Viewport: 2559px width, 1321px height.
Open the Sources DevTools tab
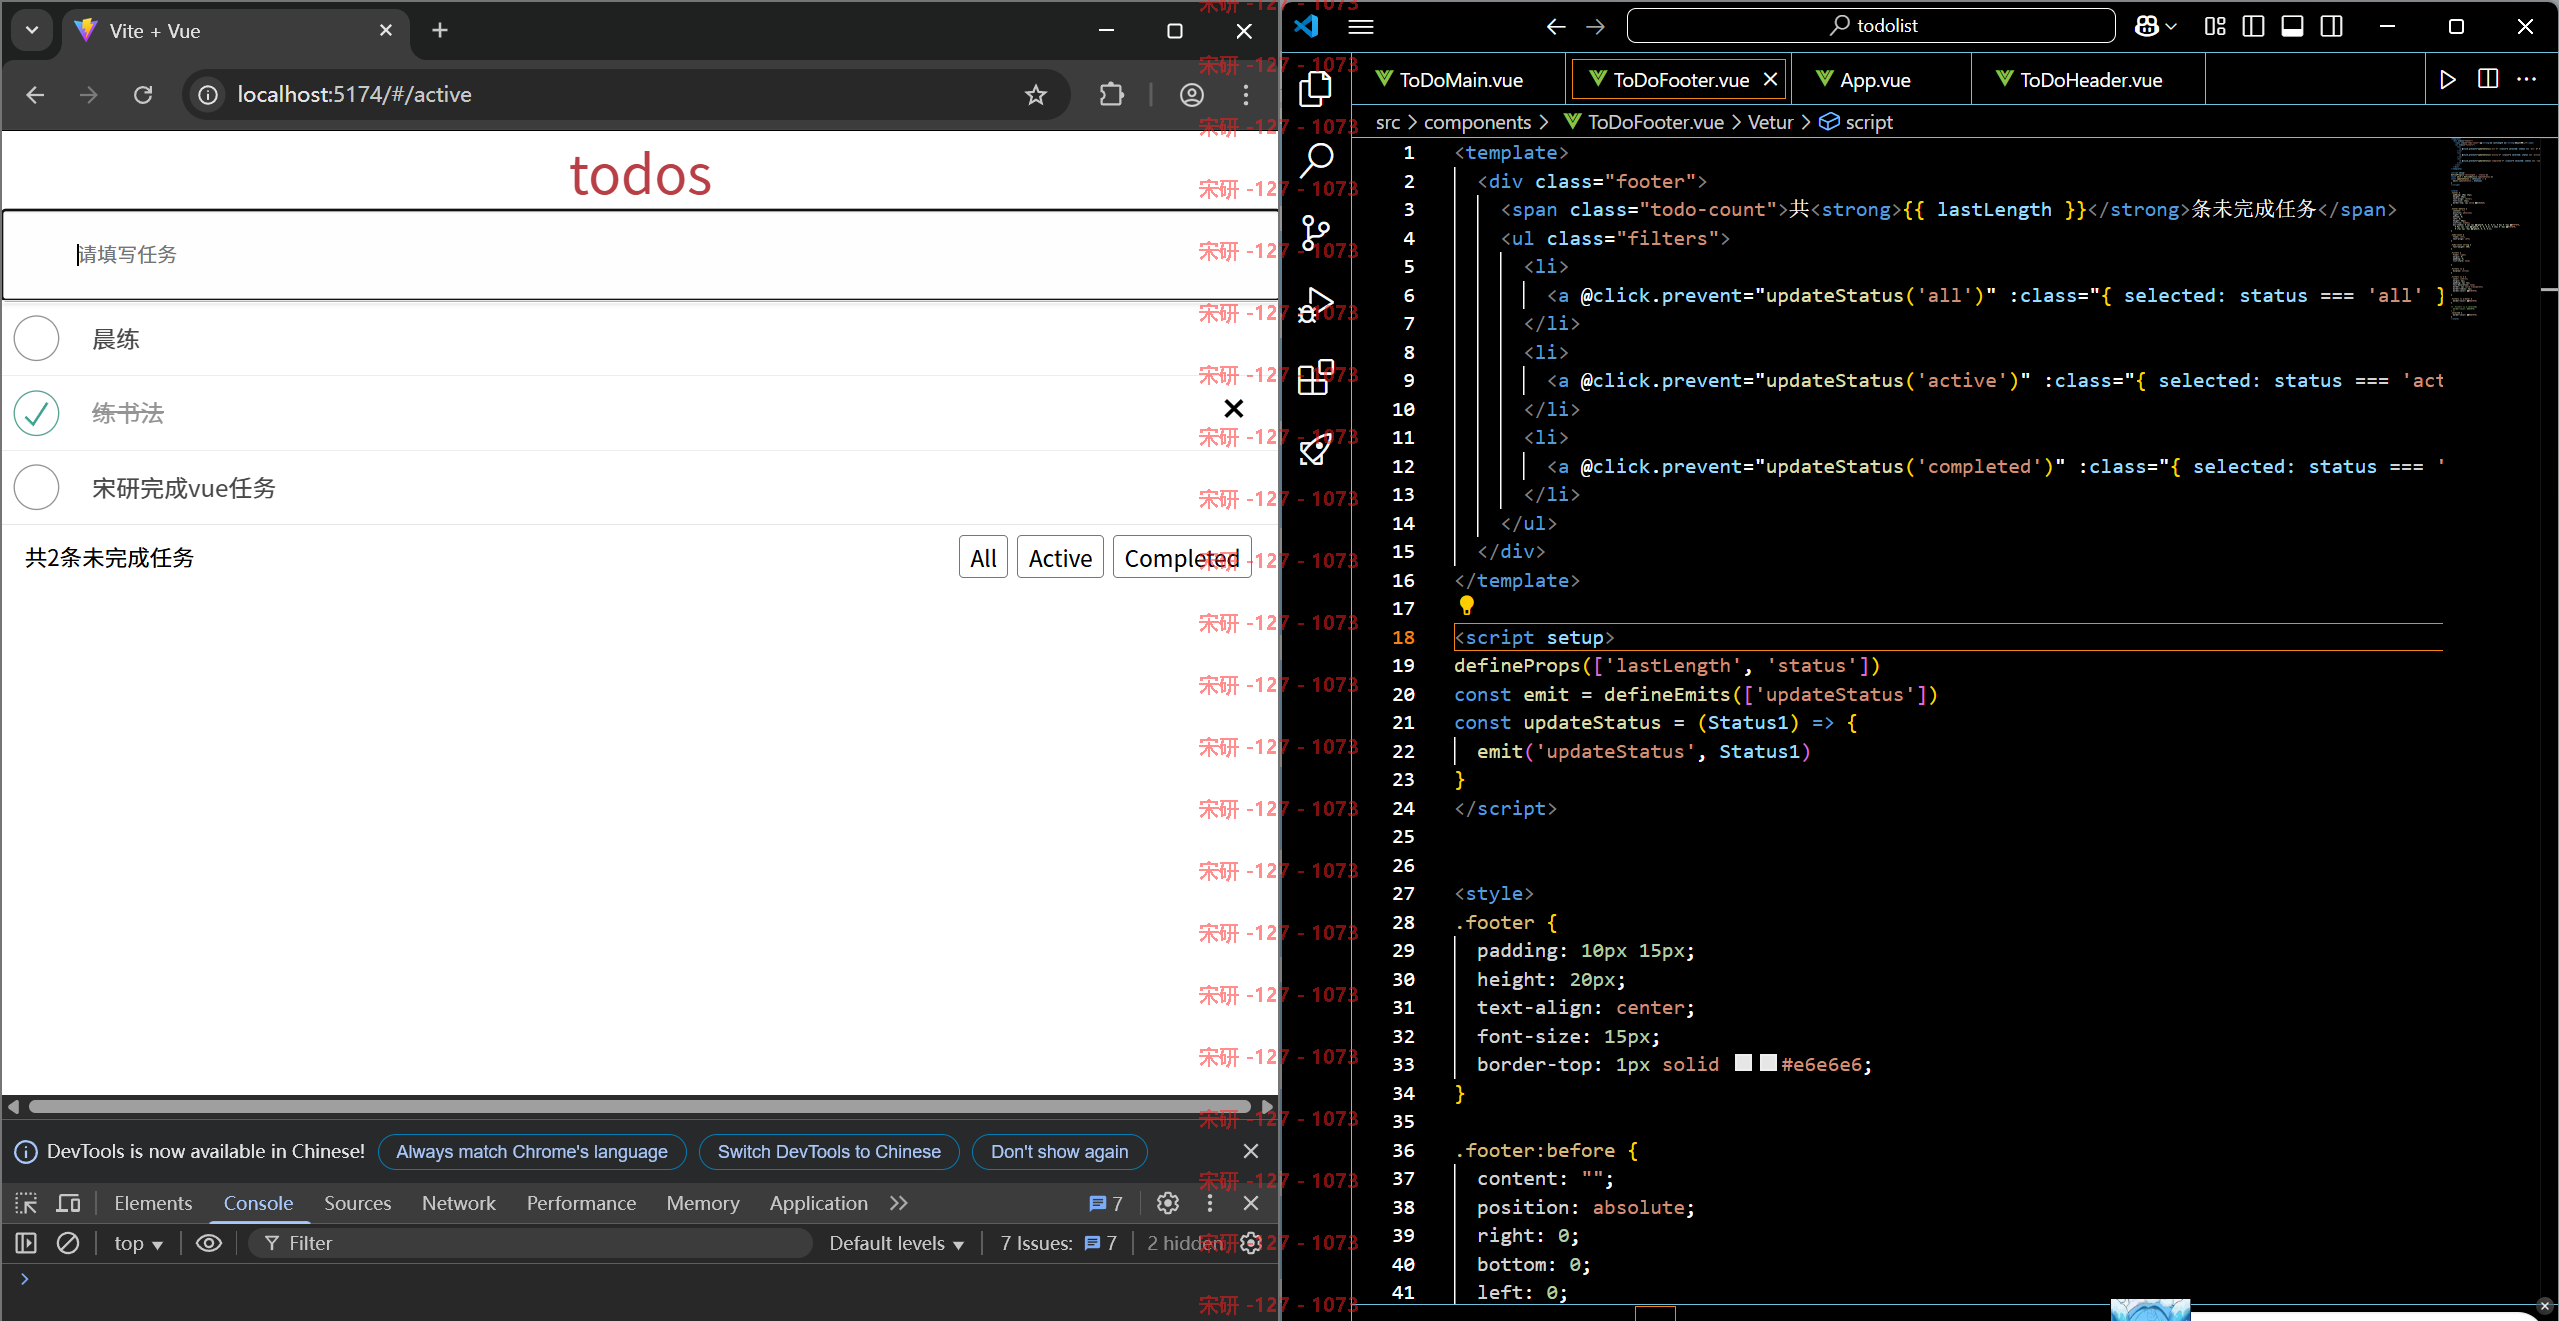pos(357,1203)
